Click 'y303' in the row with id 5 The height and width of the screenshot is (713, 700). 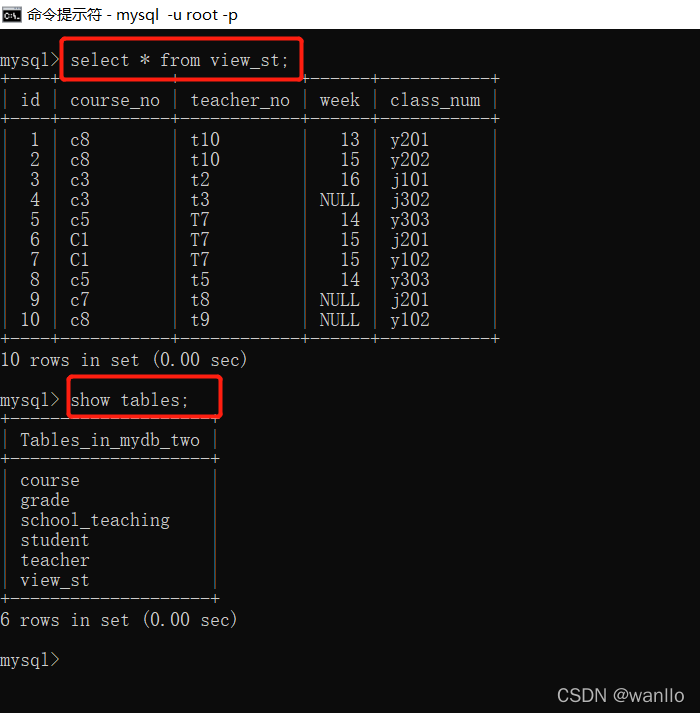pos(409,220)
